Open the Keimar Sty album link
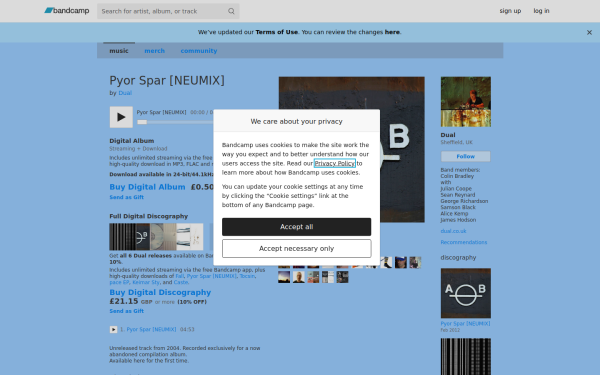This screenshot has height=375, width=600. pos(146,282)
